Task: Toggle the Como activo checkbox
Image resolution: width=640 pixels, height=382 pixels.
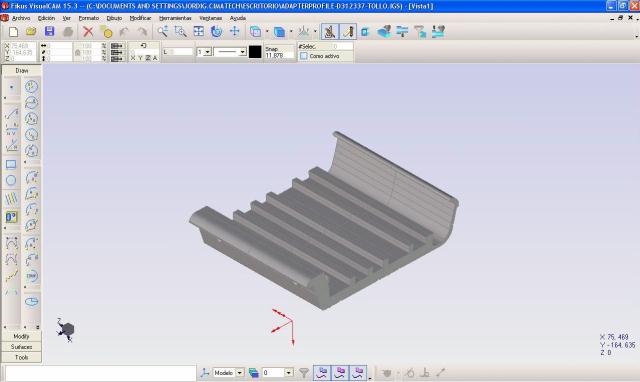Action: click(304, 56)
